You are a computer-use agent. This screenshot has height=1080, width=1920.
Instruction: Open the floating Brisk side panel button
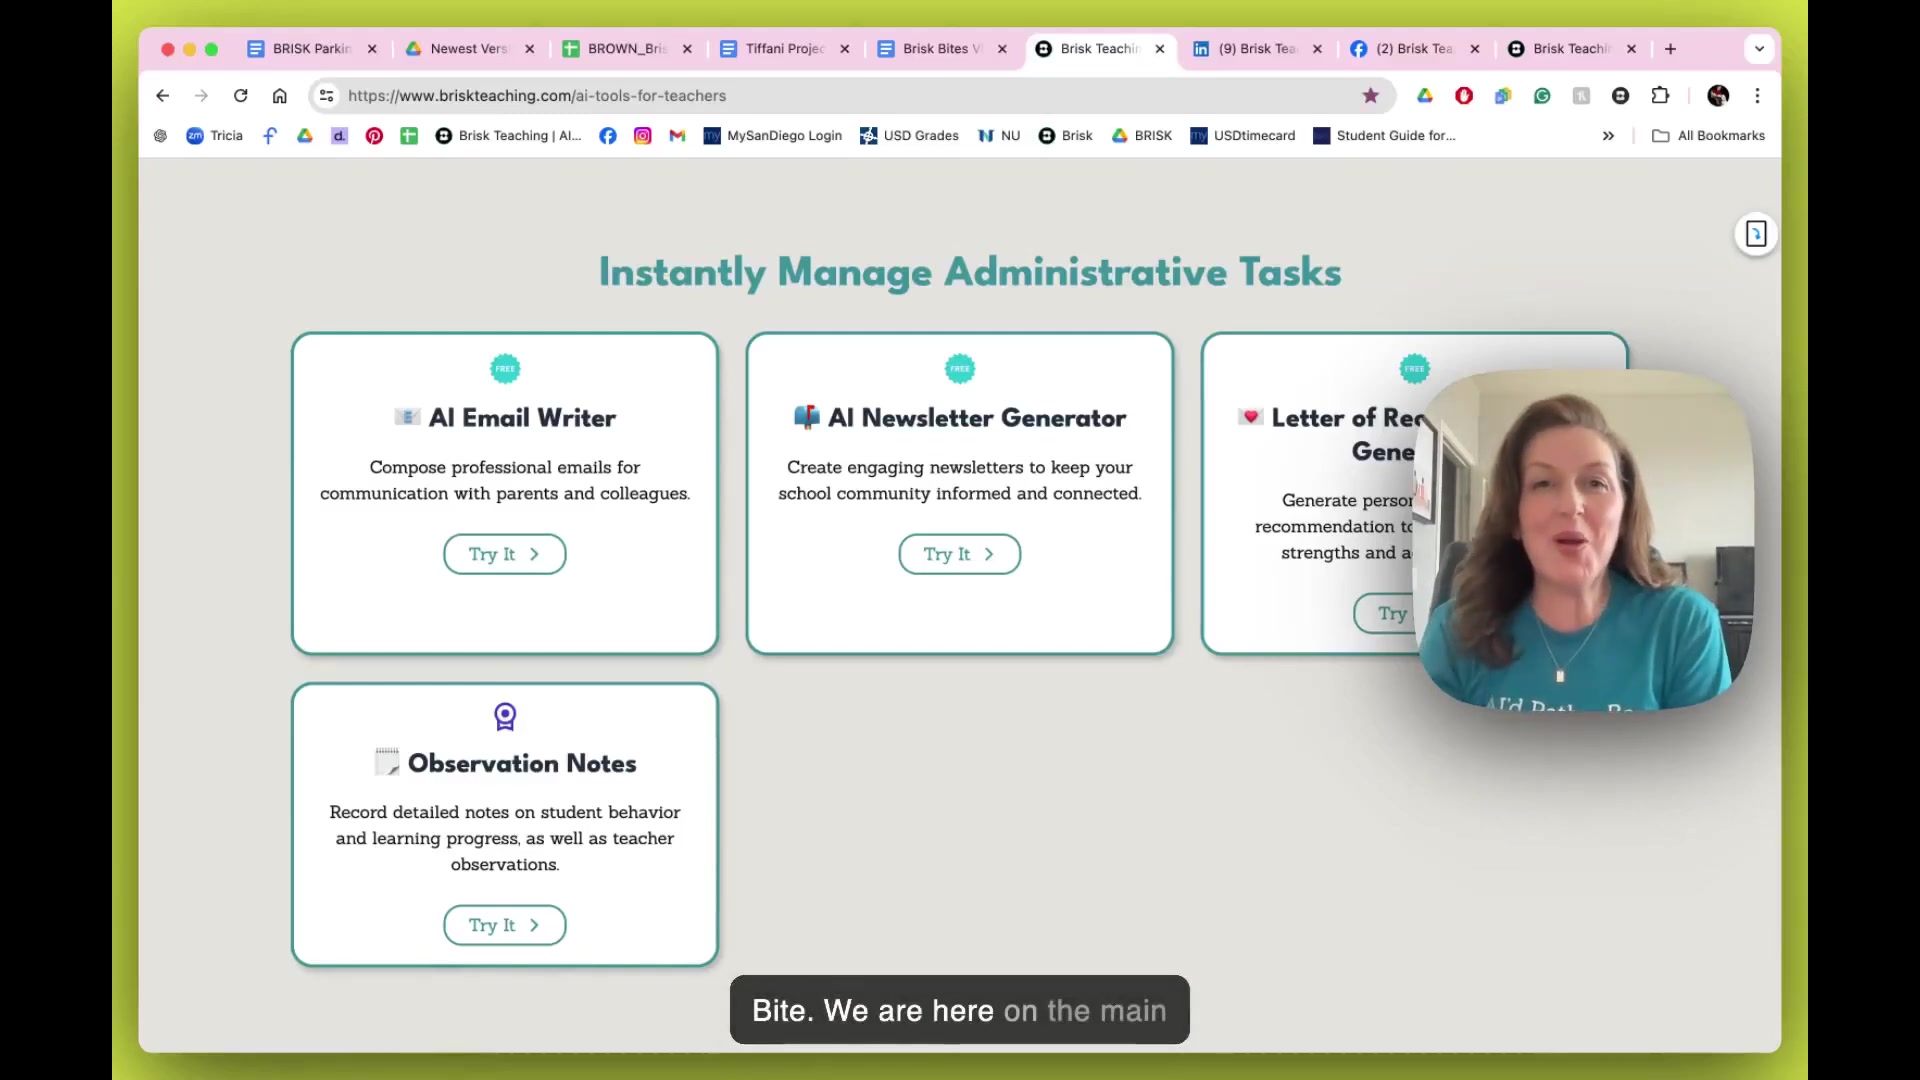pos(1756,234)
